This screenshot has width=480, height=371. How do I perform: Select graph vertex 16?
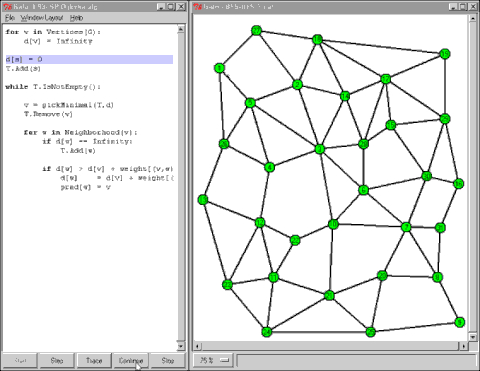point(459,184)
